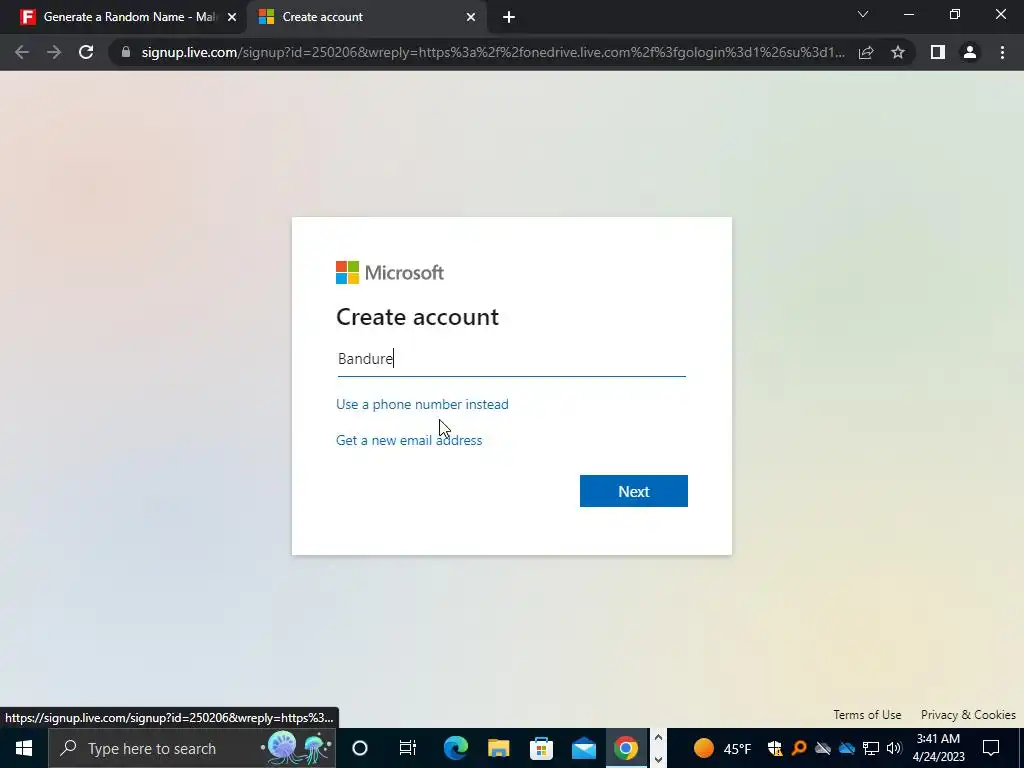Click the taskbar overflow down arrow
The height and width of the screenshot is (768, 1024).
658,760
